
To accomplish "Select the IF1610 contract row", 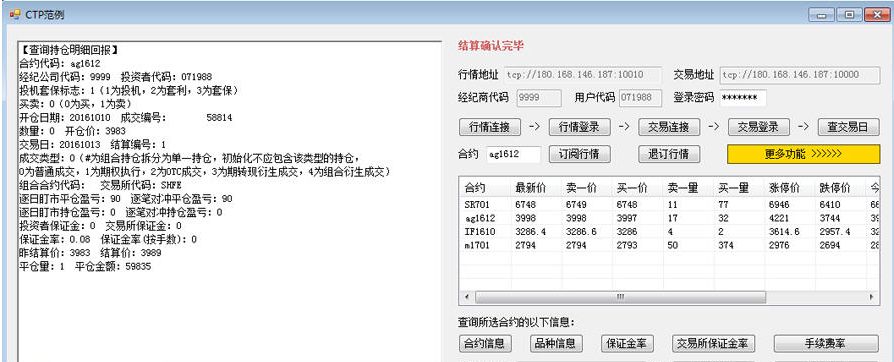I will [669, 231].
